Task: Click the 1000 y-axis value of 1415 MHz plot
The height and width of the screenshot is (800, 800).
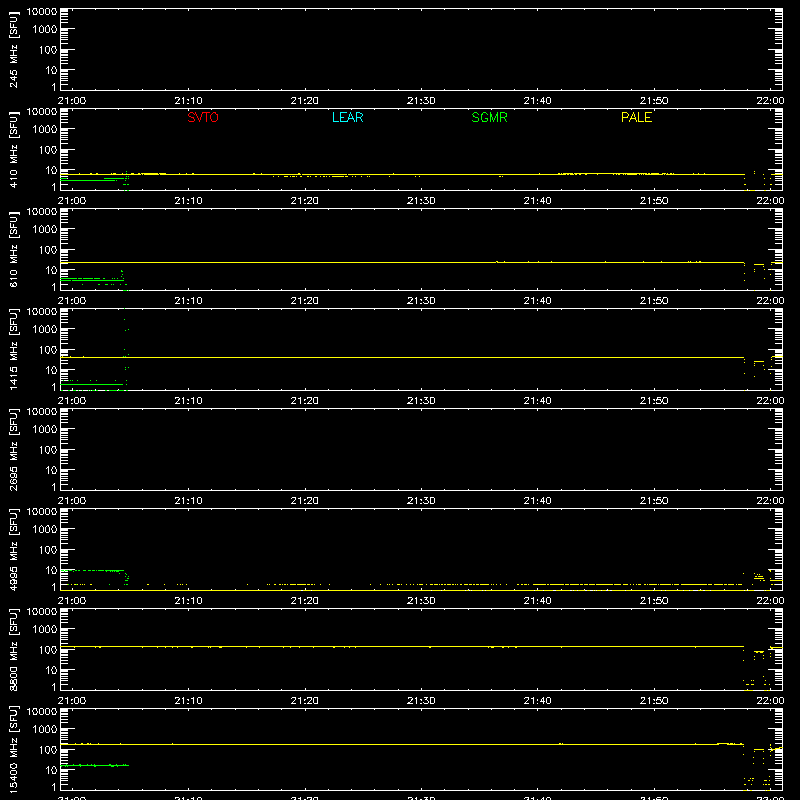Action: 45,330
